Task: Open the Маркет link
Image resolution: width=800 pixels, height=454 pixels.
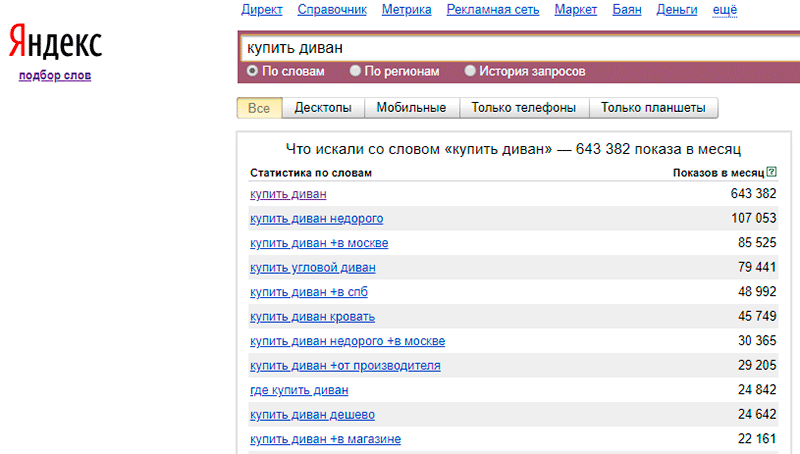Action: [576, 10]
